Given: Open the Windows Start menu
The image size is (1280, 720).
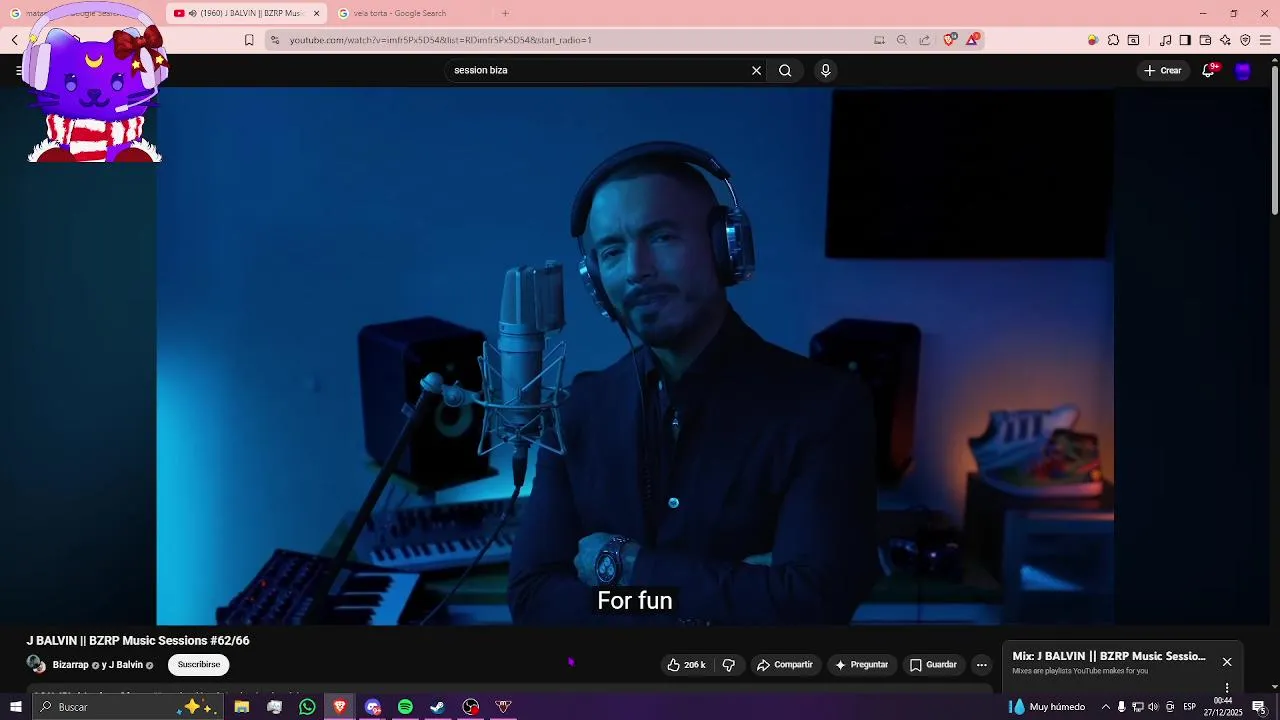Looking at the screenshot, I should [15, 707].
